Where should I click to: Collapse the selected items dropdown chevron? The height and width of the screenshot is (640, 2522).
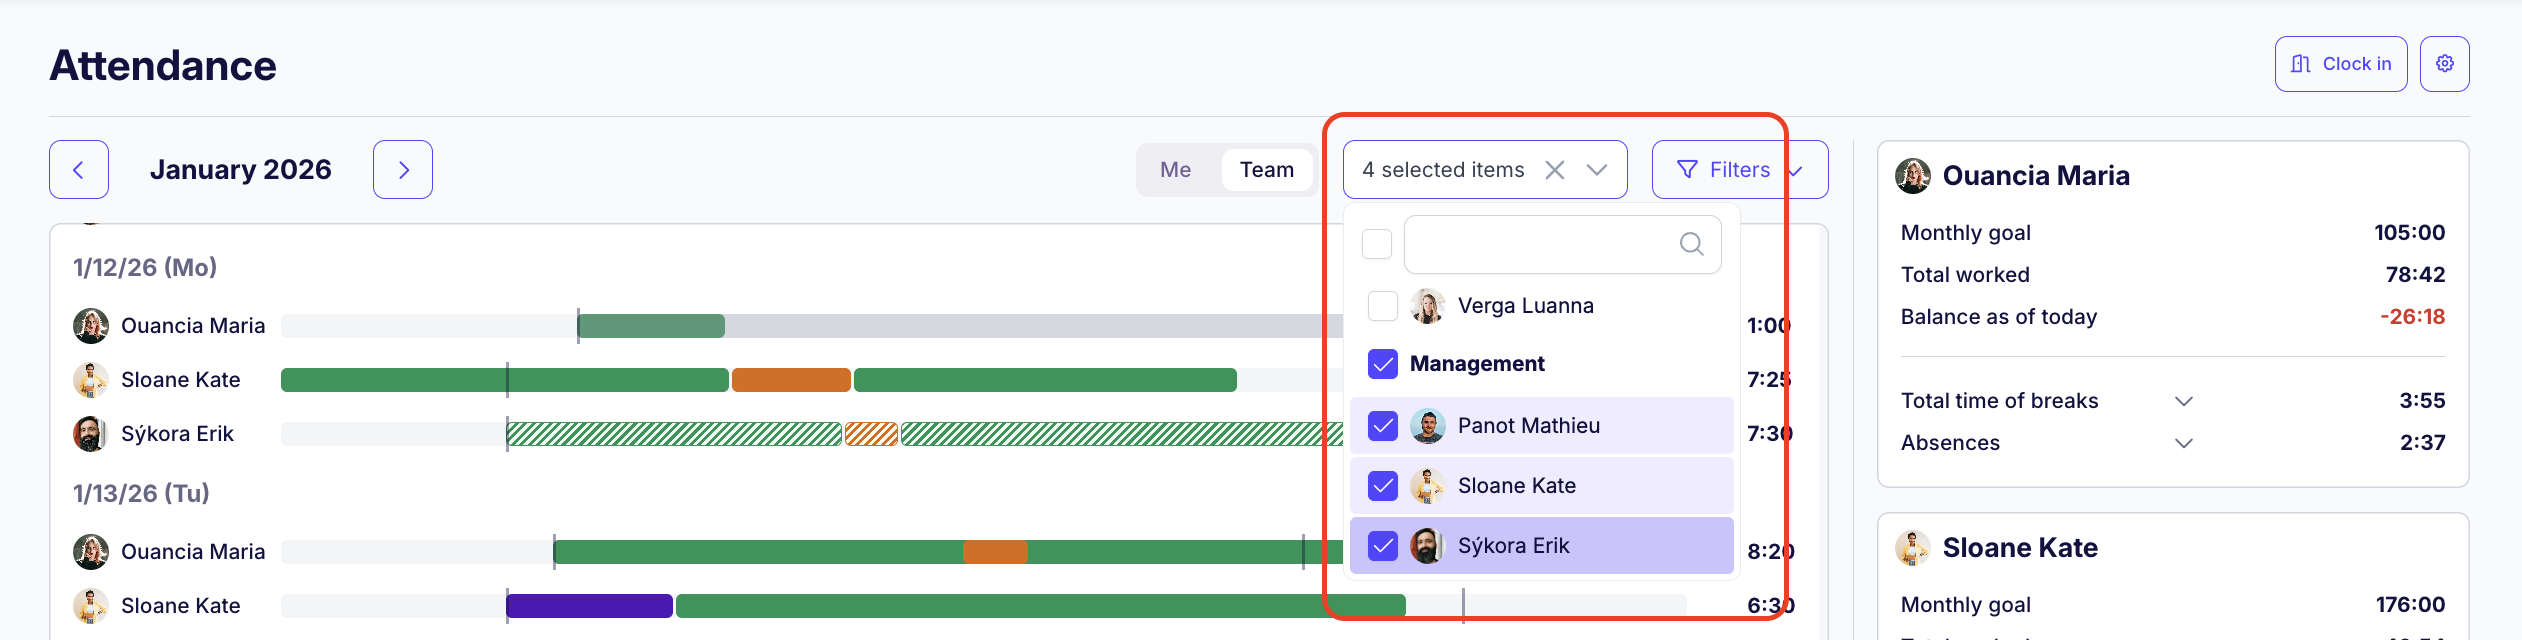click(x=1597, y=170)
